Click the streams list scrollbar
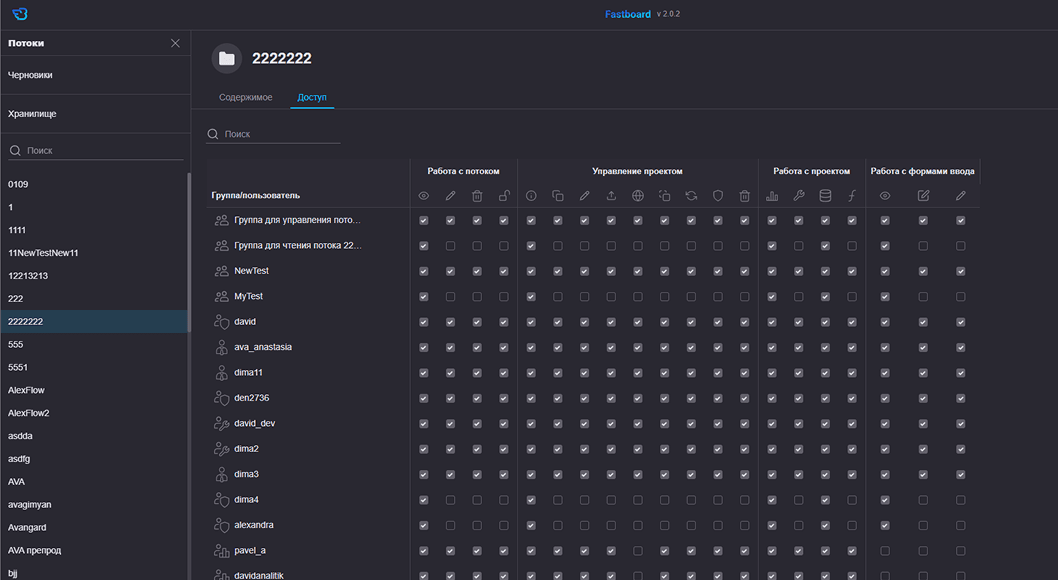Viewport: 1058px width, 580px height. point(189,252)
